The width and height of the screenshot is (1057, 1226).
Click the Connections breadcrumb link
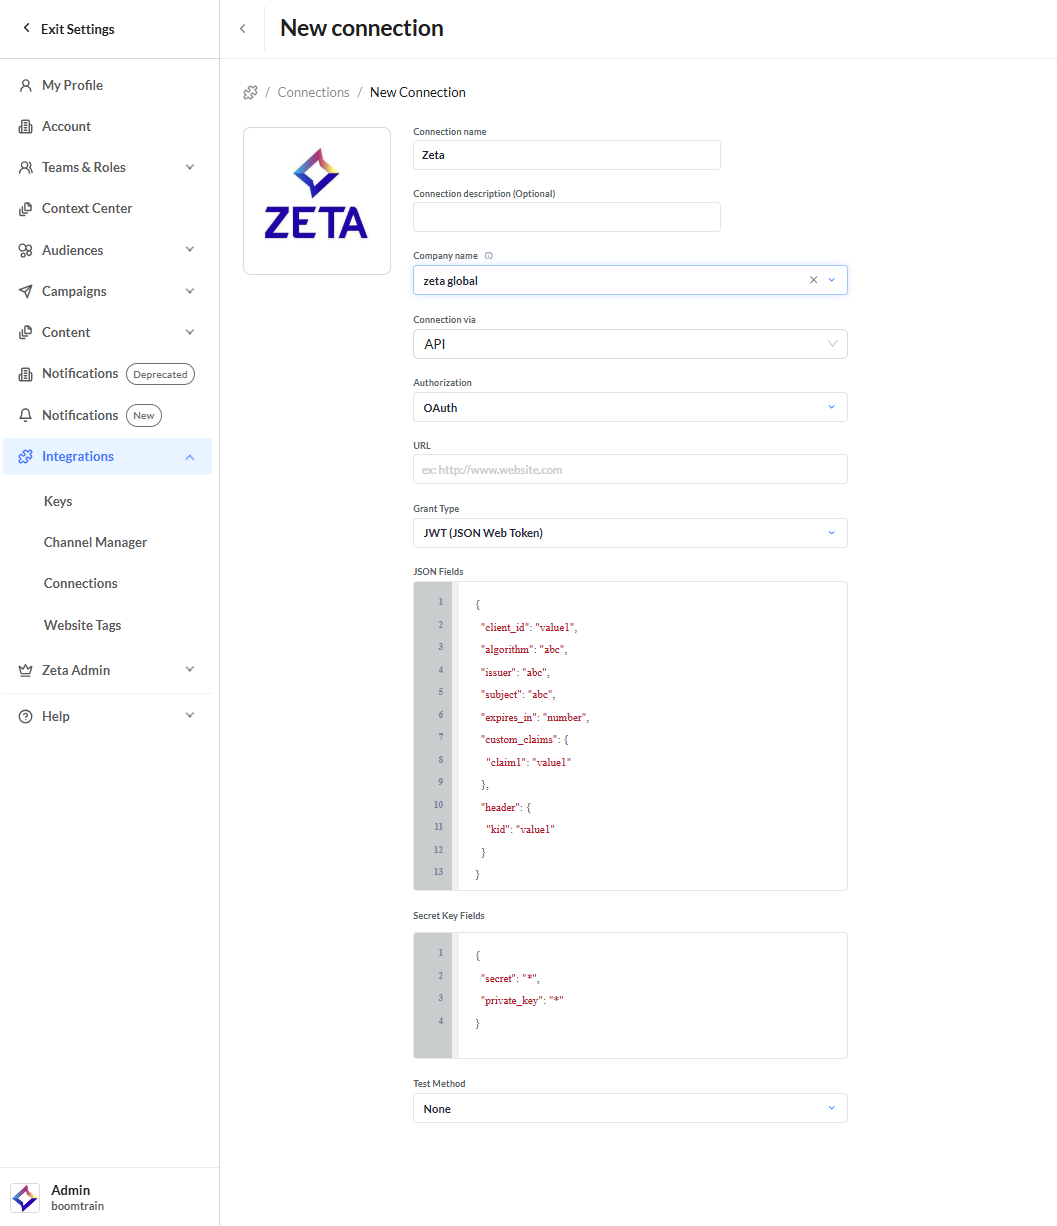(313, 92)
